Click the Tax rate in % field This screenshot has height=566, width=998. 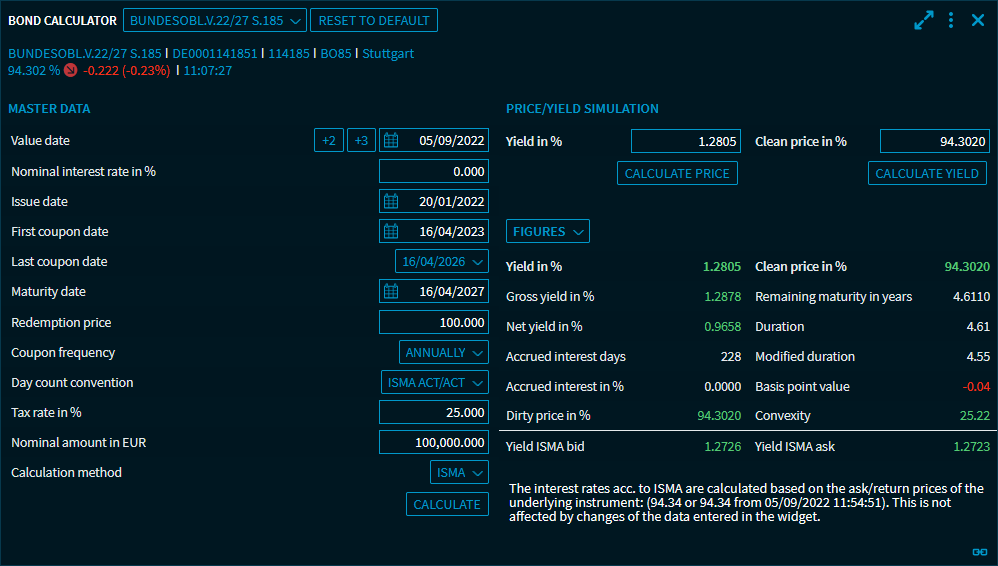[434, 413]
